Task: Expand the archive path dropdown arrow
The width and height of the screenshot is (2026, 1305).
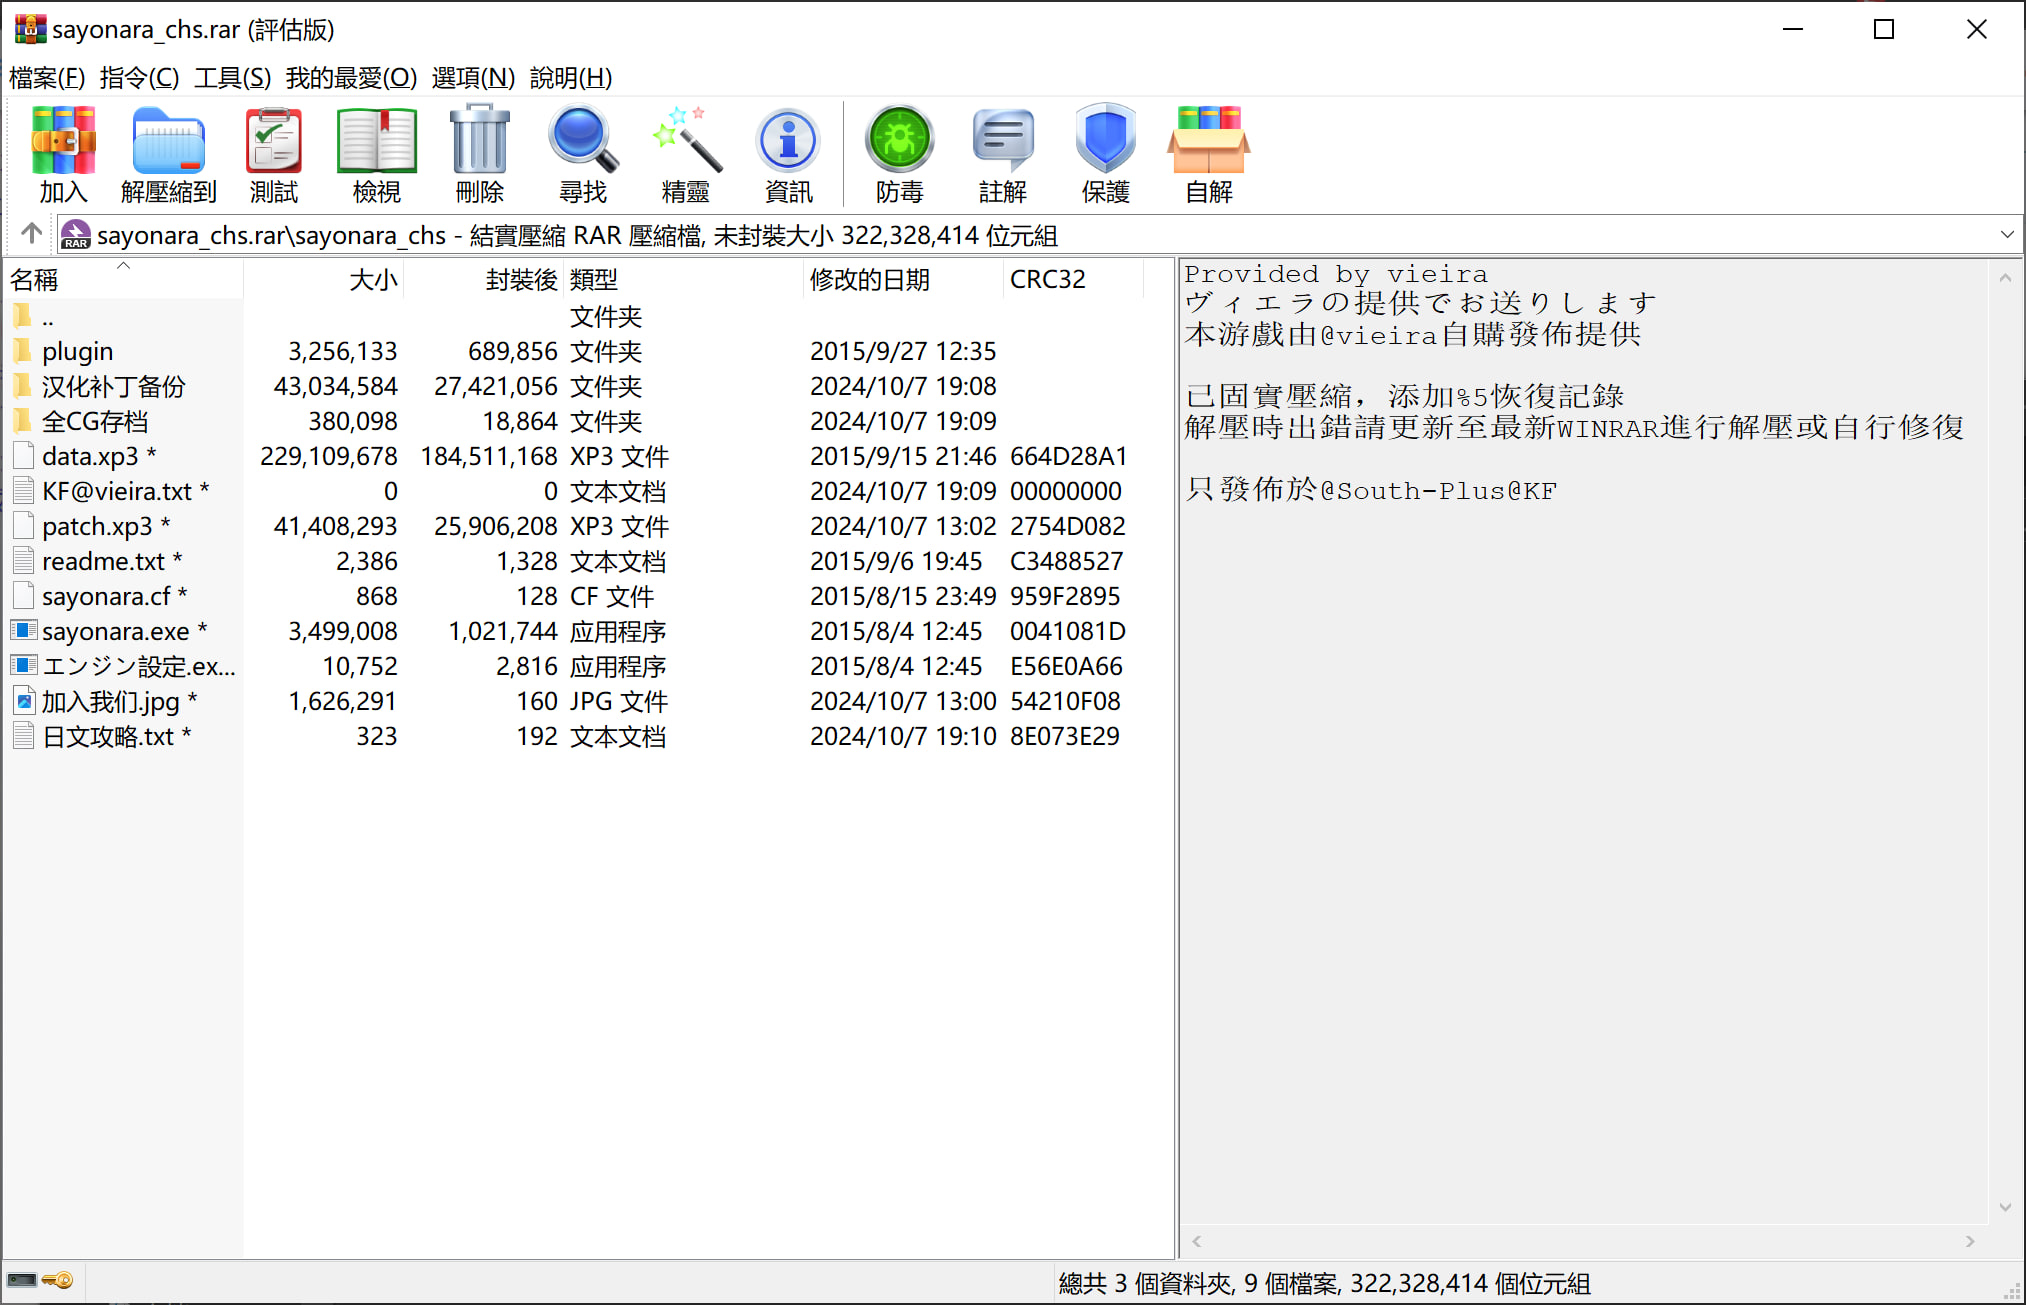Action: point(2006,235)
